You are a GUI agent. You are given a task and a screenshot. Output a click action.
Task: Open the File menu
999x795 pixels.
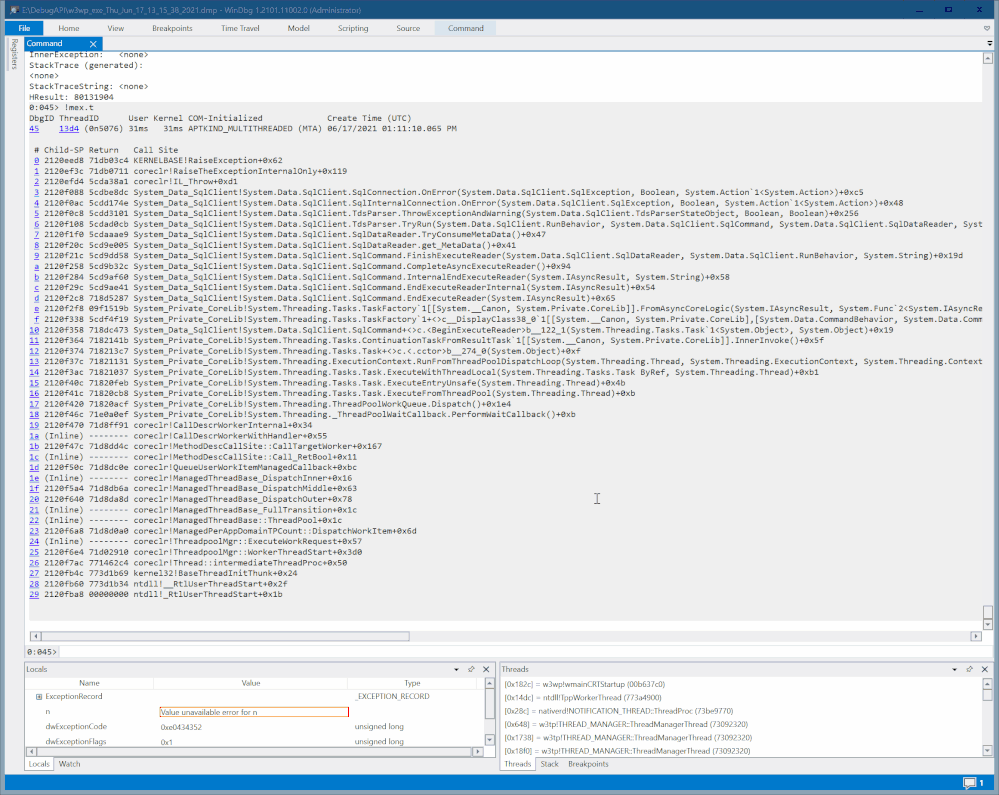pyautogui.click(x=24, y=28)
